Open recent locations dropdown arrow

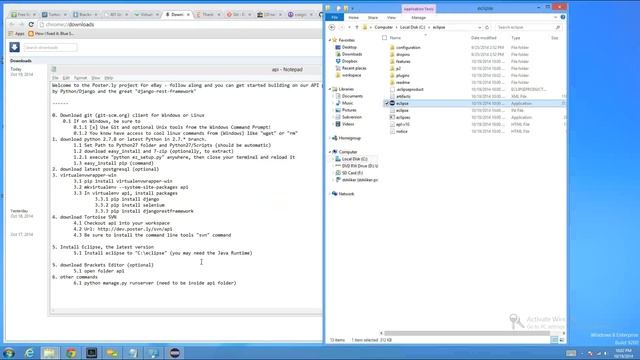tap(349, 27)
